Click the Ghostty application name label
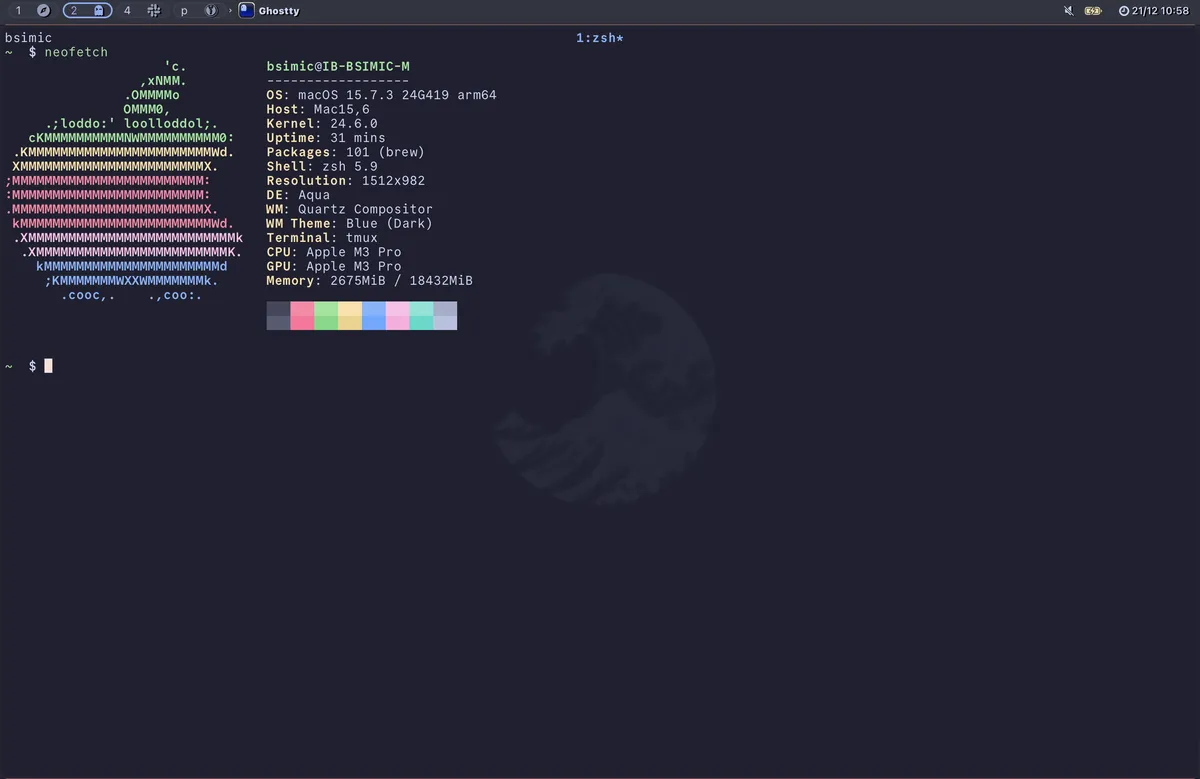Screen dimensions: 1200x779 point(279,11)
